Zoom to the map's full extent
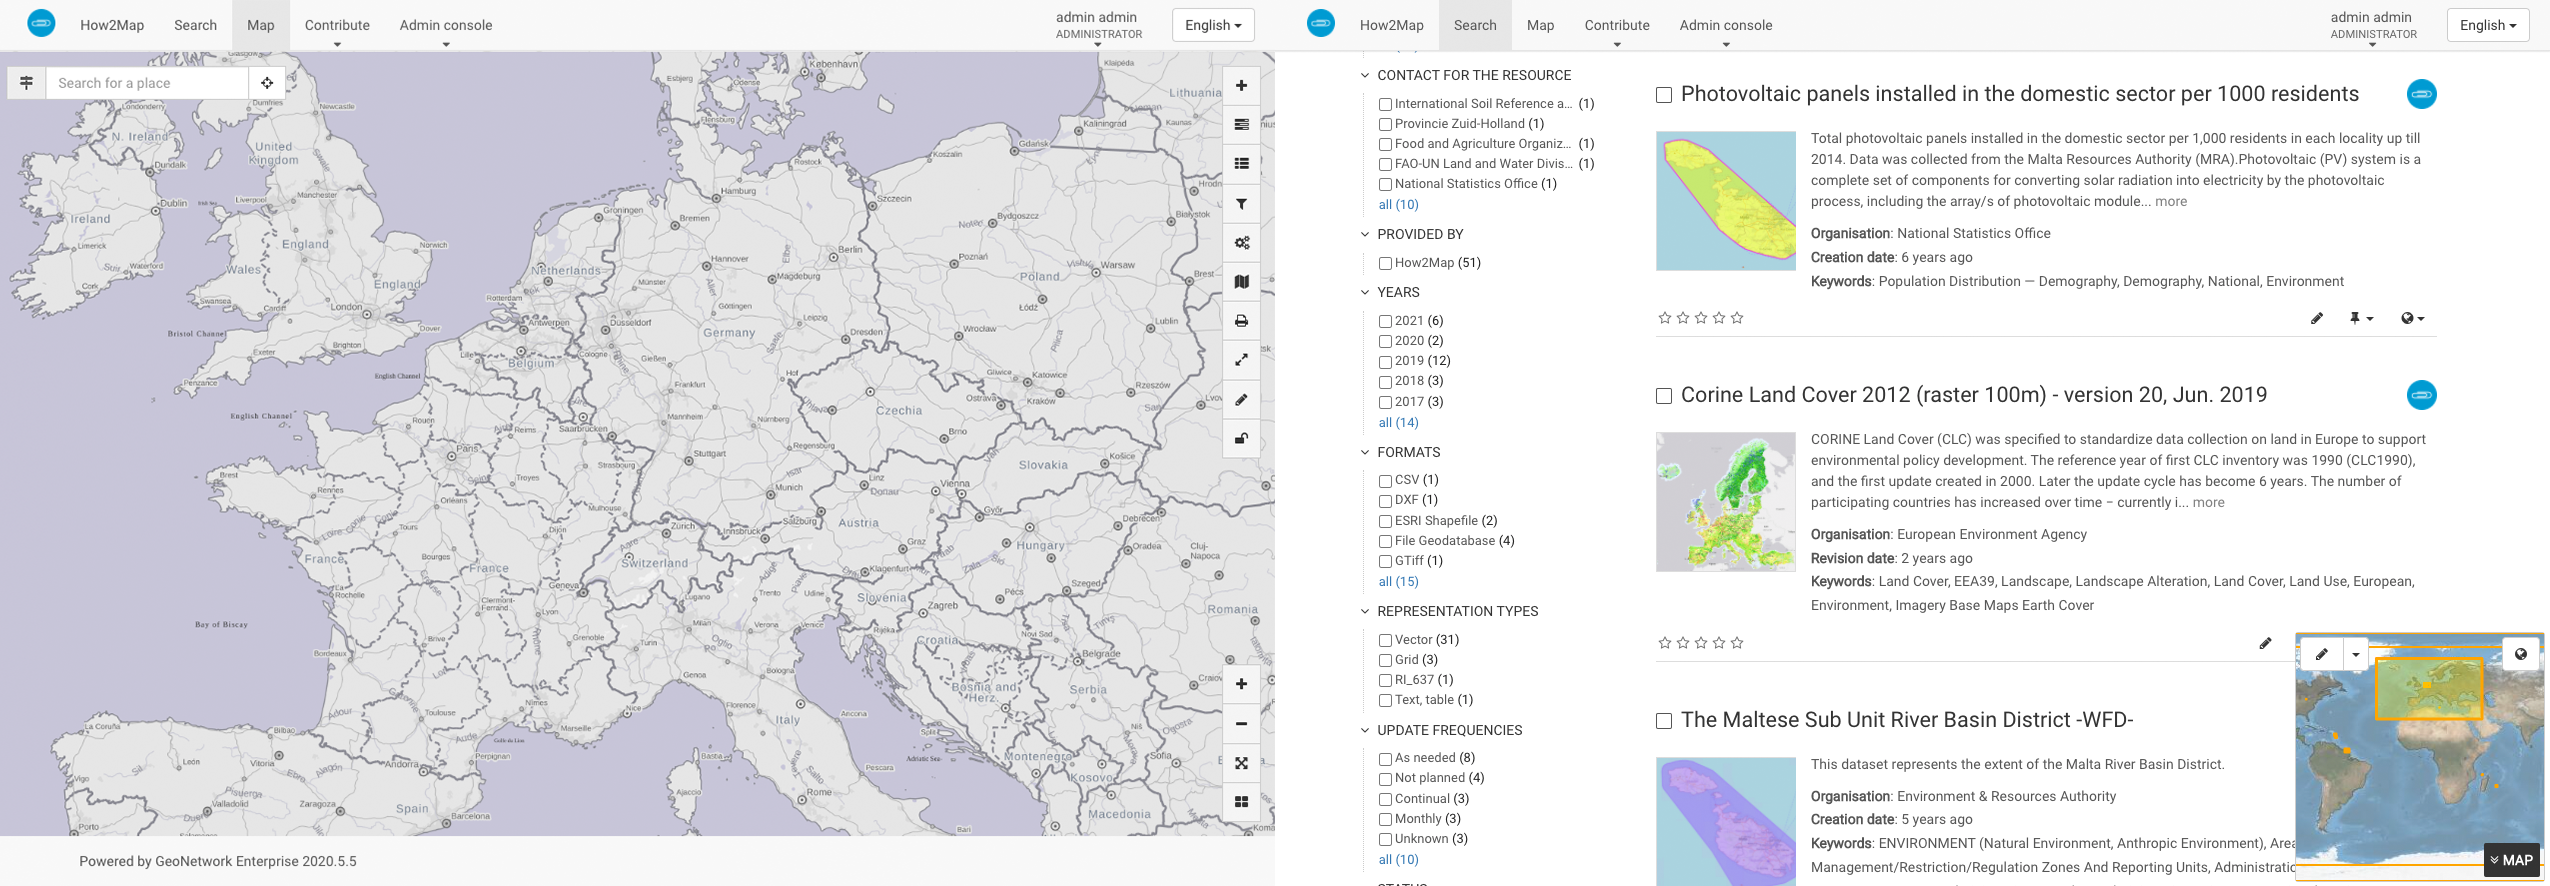 coord(1241,763)
